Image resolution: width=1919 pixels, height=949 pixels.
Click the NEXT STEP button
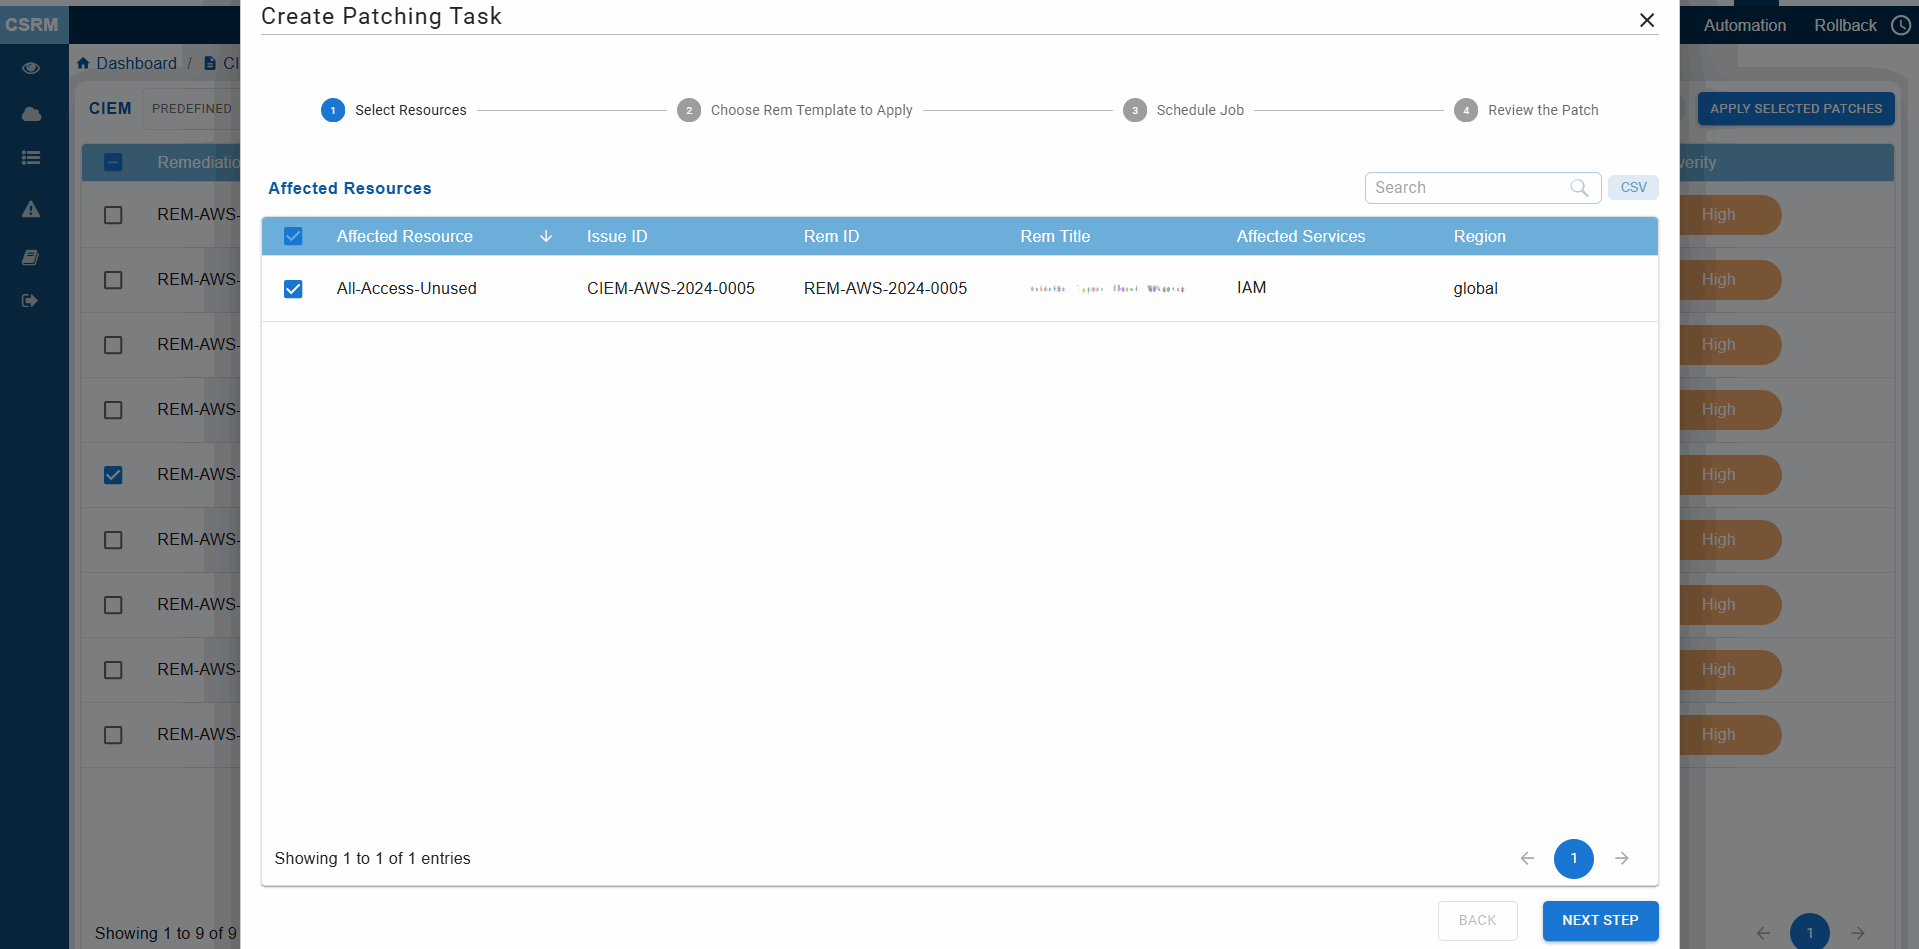[1600, 921]
